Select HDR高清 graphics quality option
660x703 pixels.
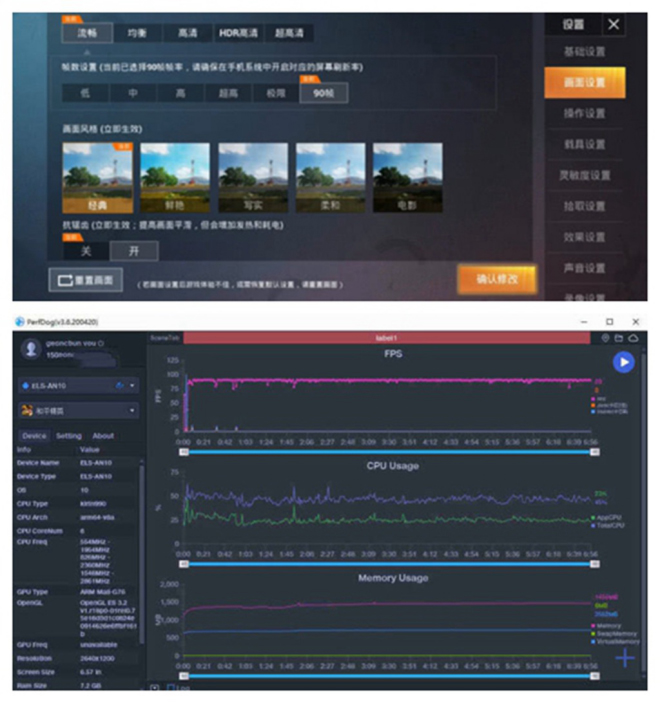236,33
